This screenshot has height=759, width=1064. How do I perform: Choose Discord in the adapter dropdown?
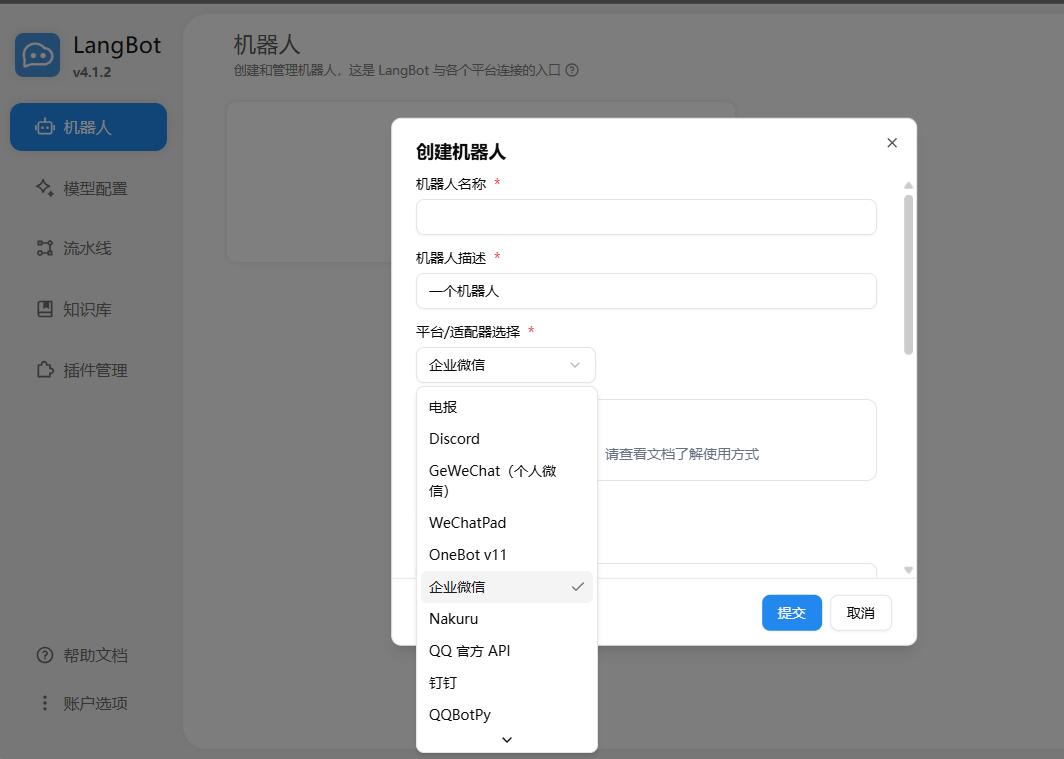[506, 439]
